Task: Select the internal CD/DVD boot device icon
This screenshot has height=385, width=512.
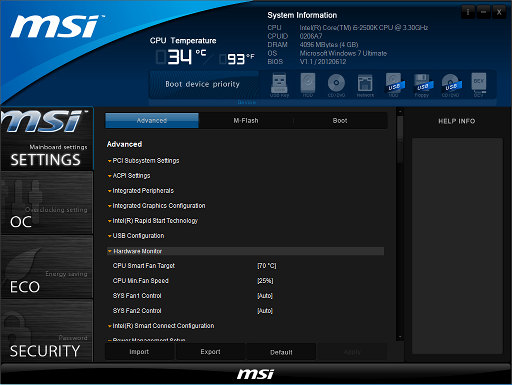Action: click(x=336, y=85)
